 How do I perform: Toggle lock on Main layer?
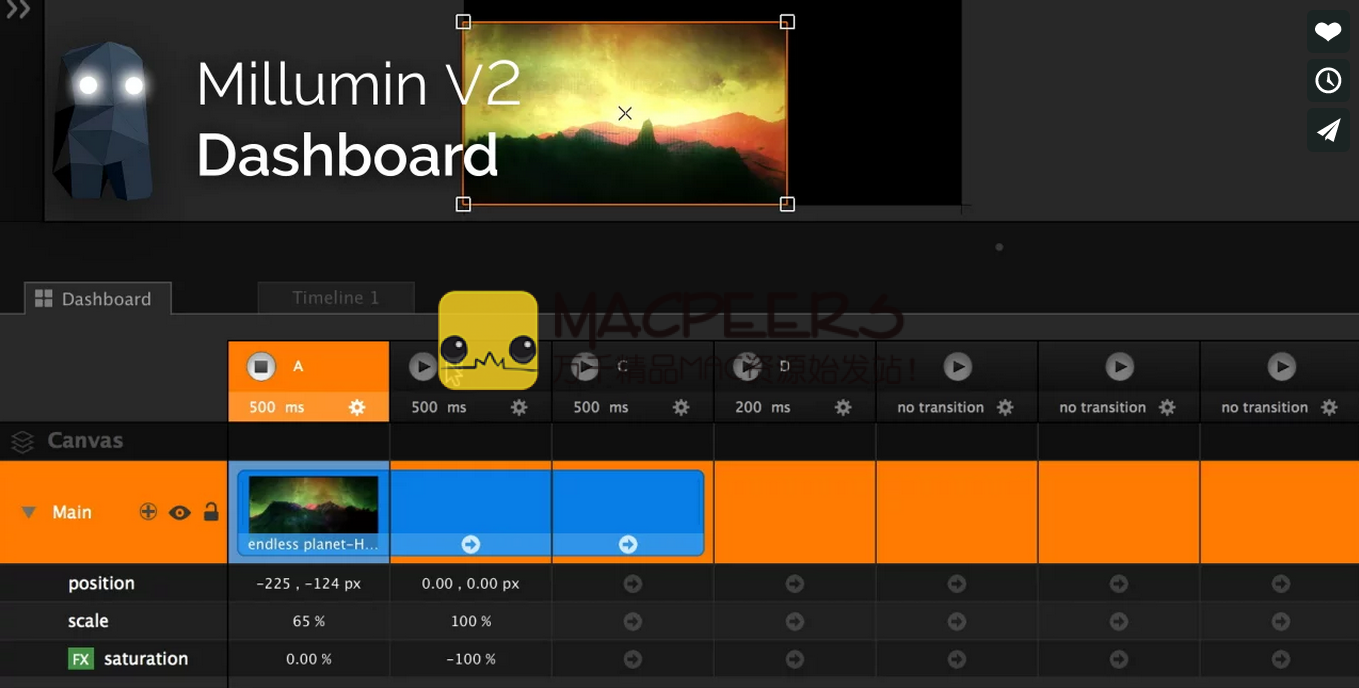[211, 512]
